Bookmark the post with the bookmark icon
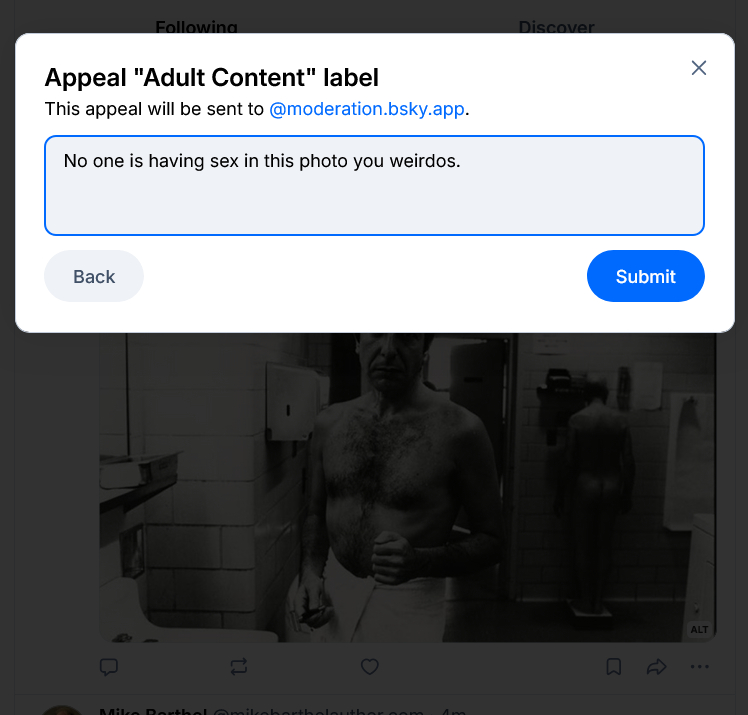Screen dimensions: 748x715 click(614, 666)
